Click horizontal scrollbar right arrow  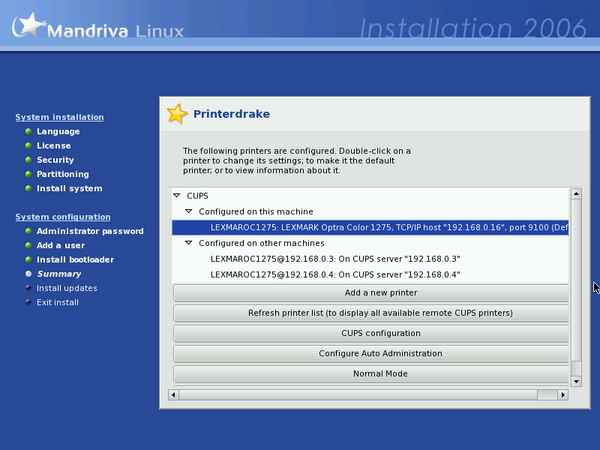(563, 395)
